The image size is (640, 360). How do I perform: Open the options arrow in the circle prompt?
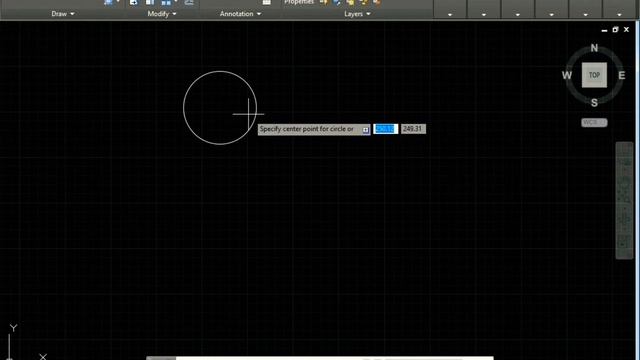pyautogui.click(x=366, y=130)
